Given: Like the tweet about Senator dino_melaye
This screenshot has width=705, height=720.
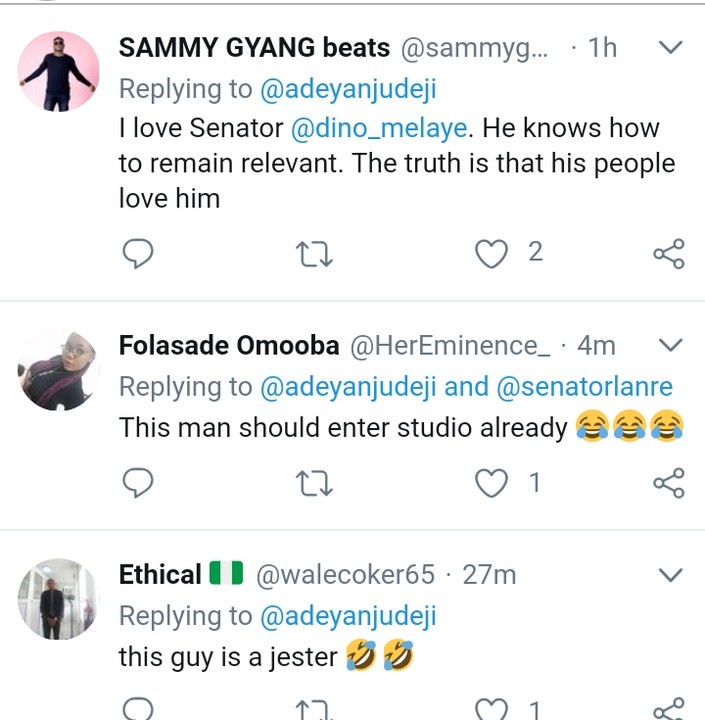Looking at the screenshot, I should 491,254.
